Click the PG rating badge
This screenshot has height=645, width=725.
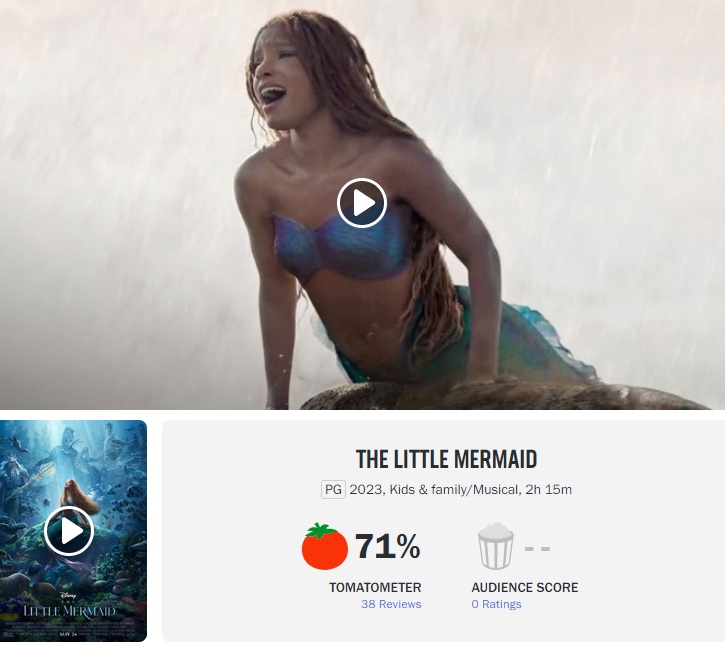[333, 490]
